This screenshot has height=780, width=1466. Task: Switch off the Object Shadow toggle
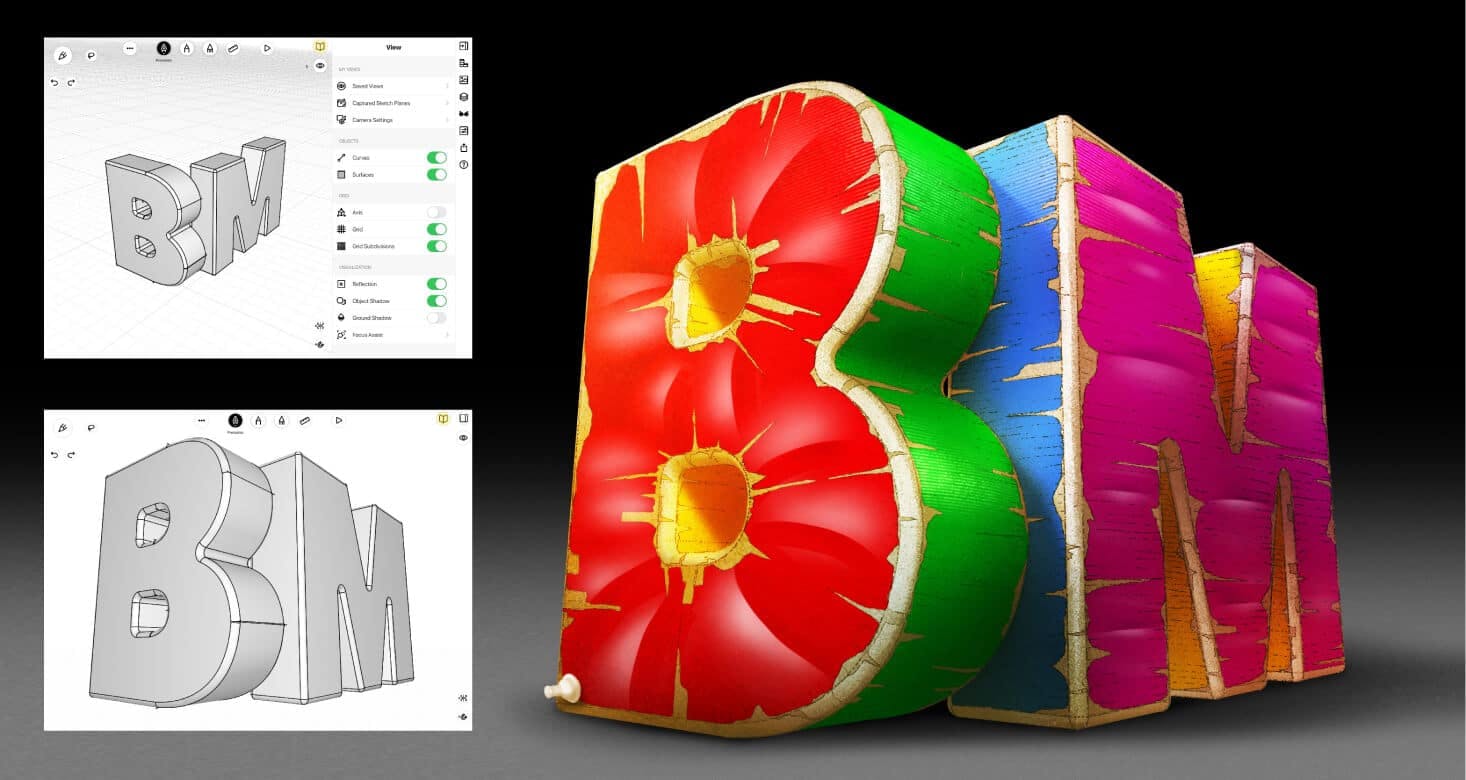point(437,301)
